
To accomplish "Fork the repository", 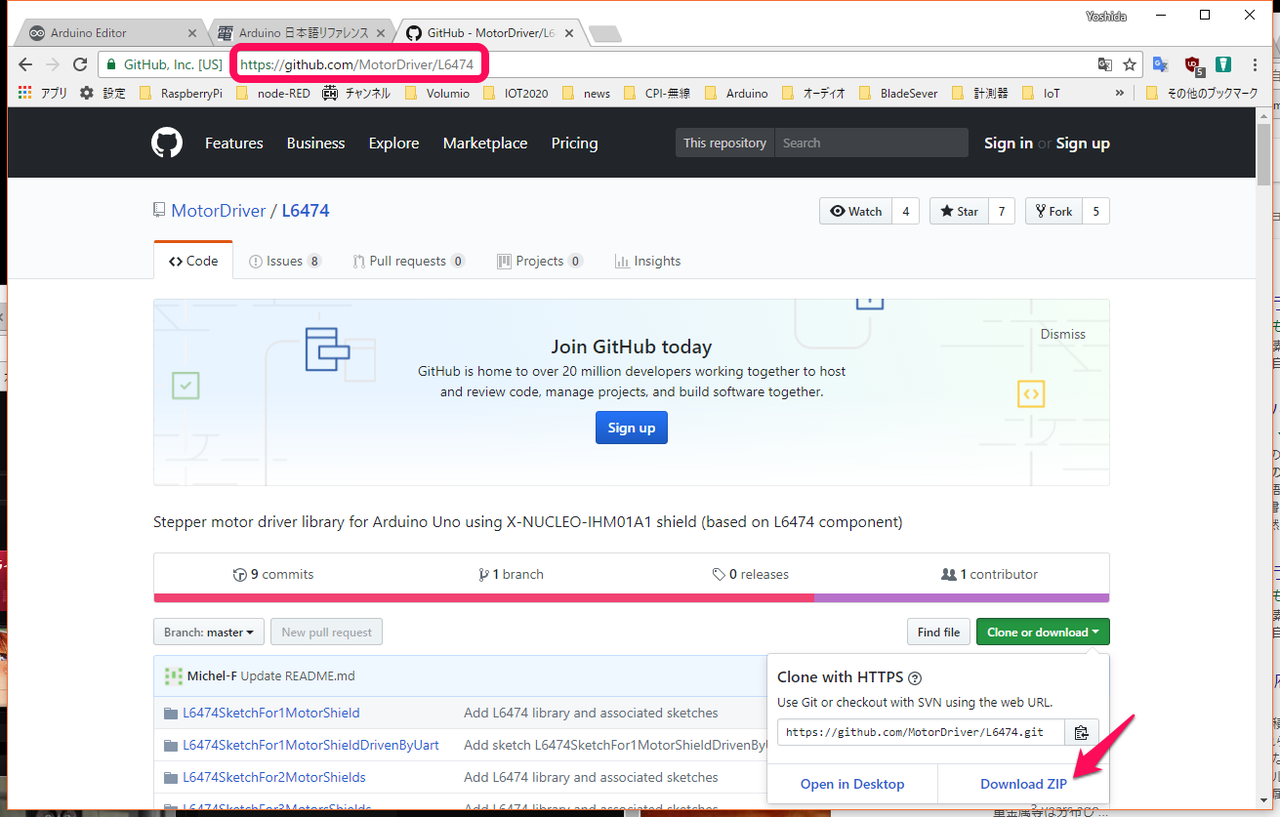I will (1054, 211).
